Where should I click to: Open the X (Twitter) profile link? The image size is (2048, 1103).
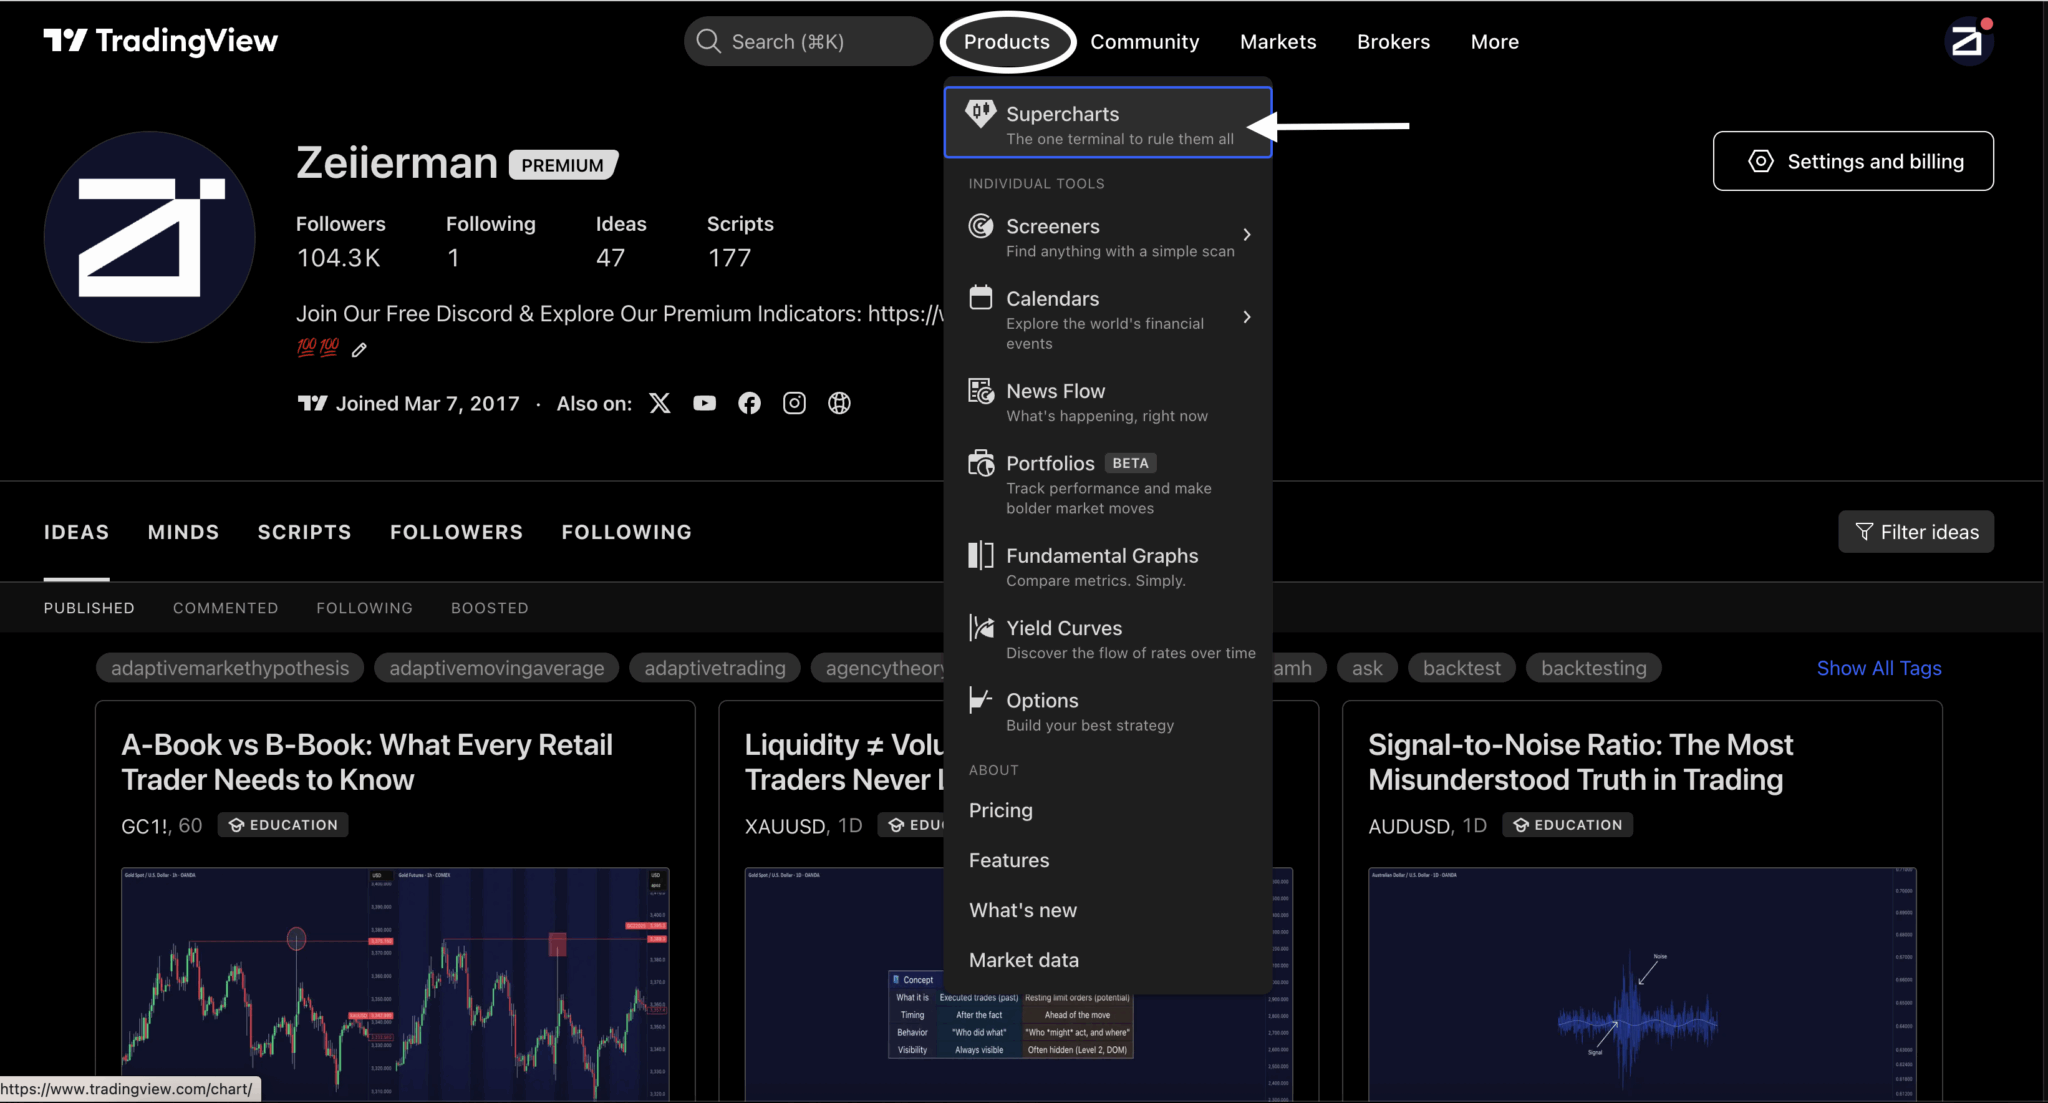click(x=660, y=403)
